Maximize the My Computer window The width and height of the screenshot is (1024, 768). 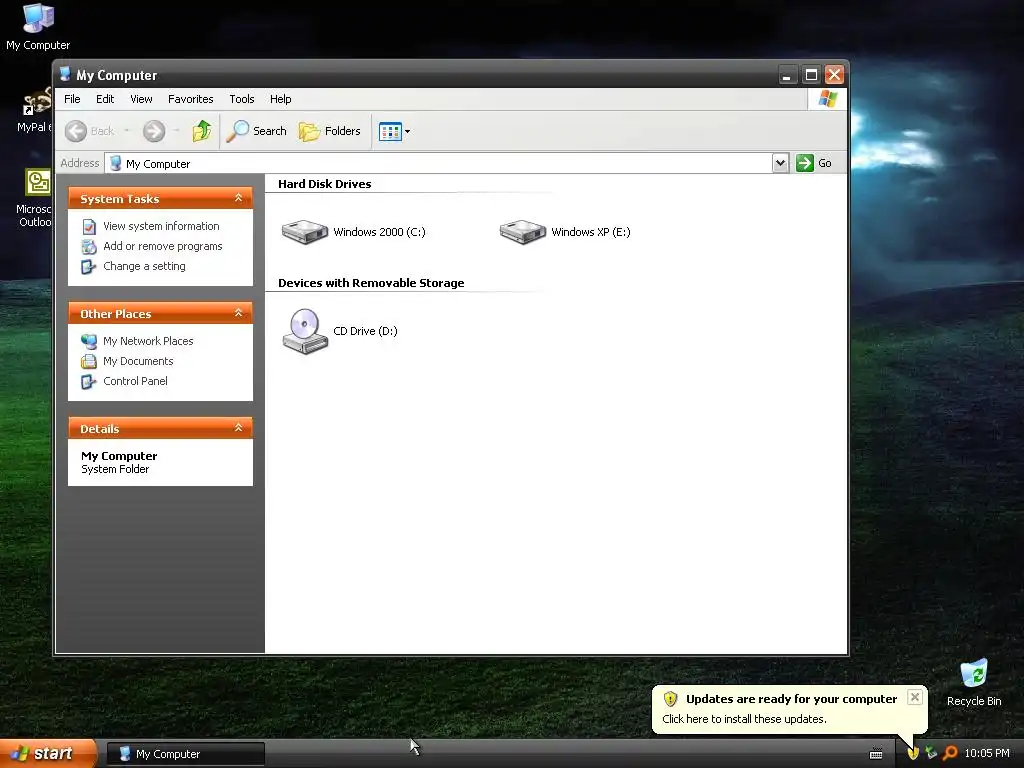click(x=811, y=74)
